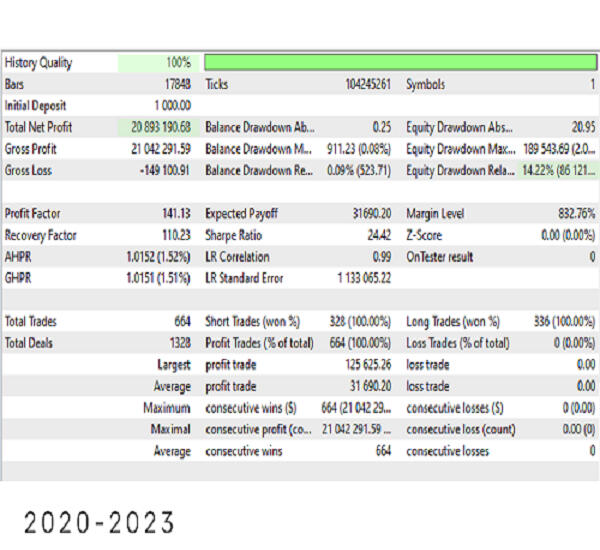The width and height of the screenshot is (600, 550).
Task: Select the Gross Loss value -149 100.91
Action: pyautogui.click(x=162, y=170)
